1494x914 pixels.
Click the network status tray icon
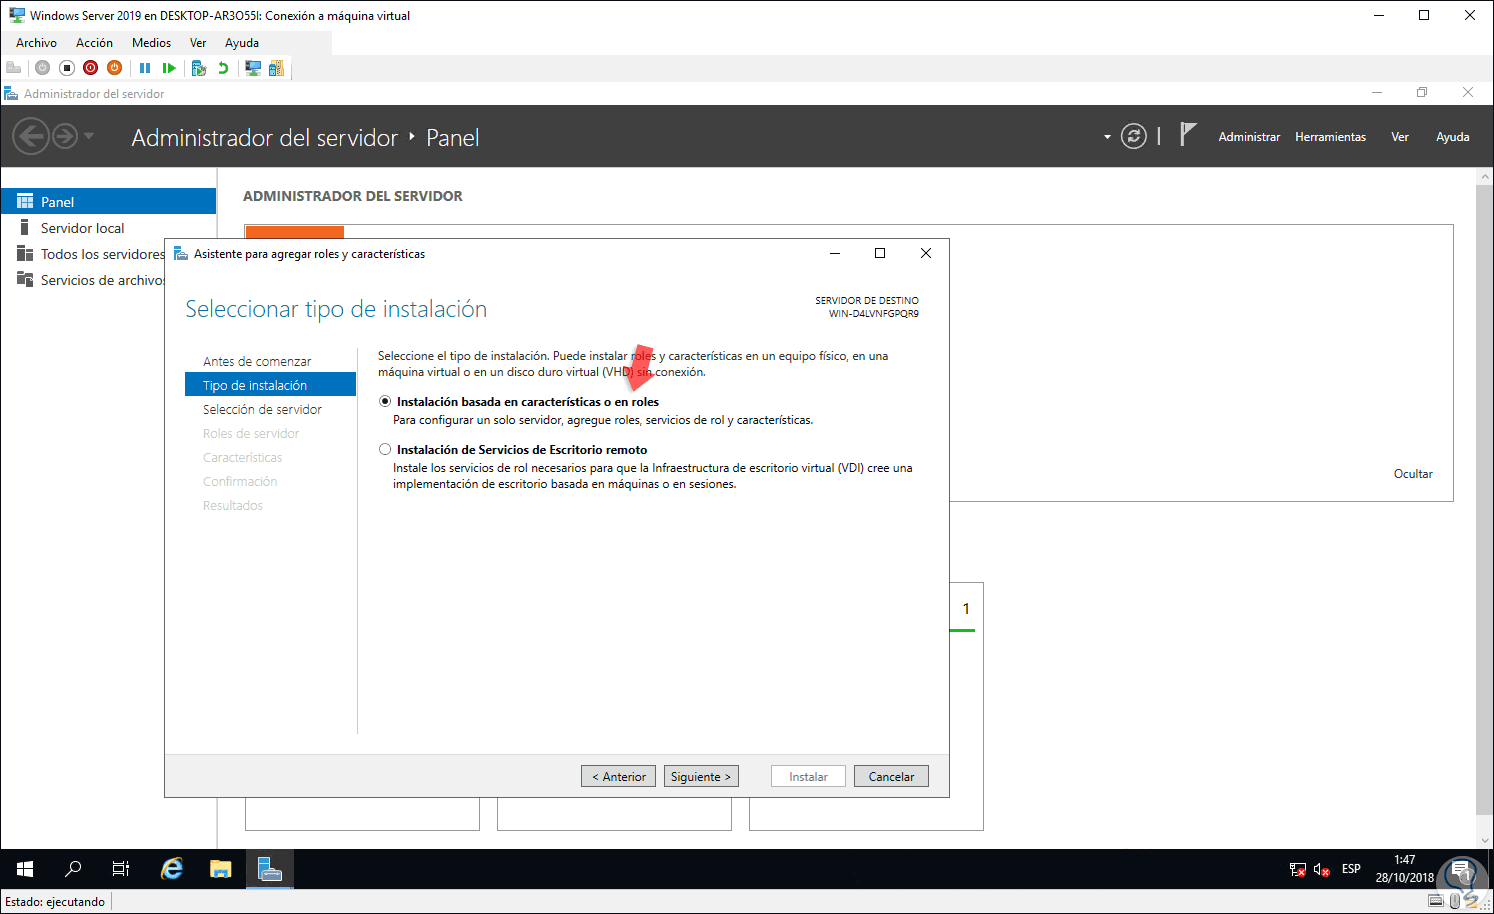(x=1298, y=870)
